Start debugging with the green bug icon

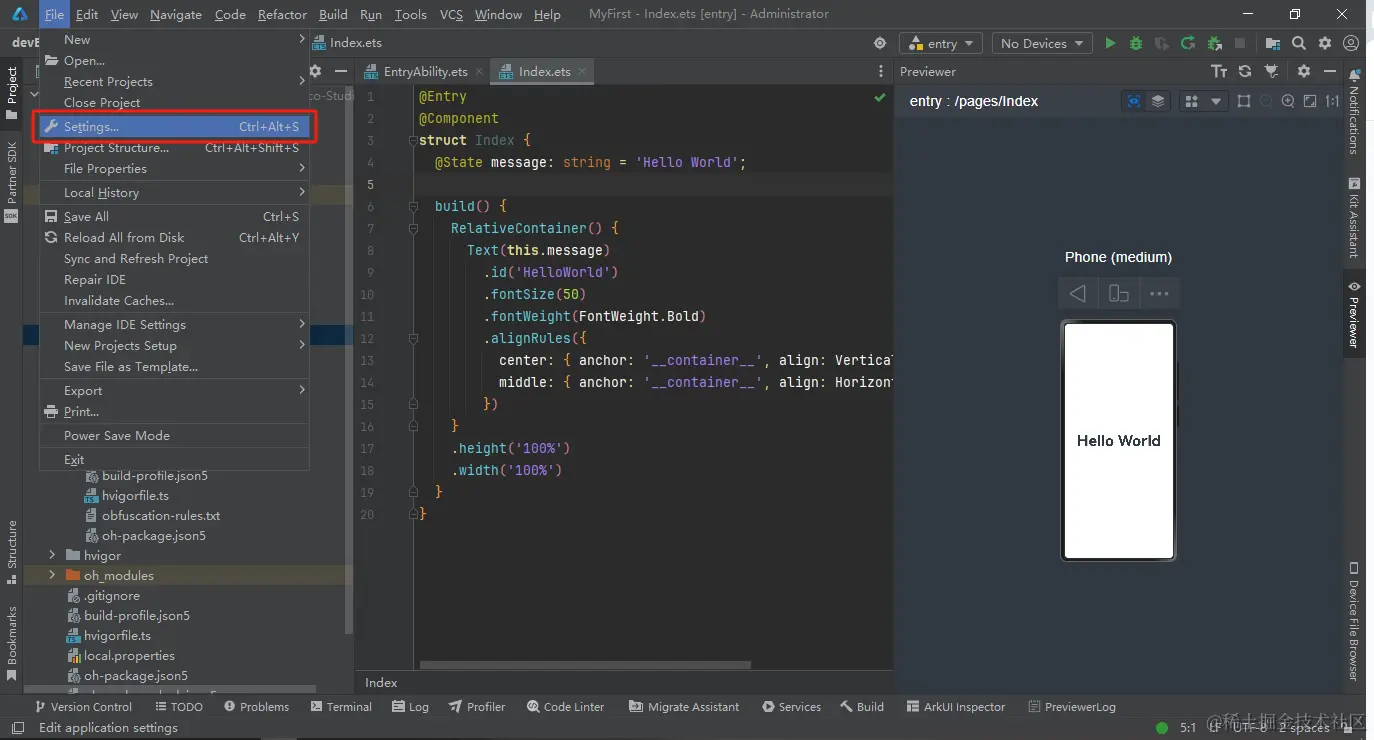(1136, 43)
